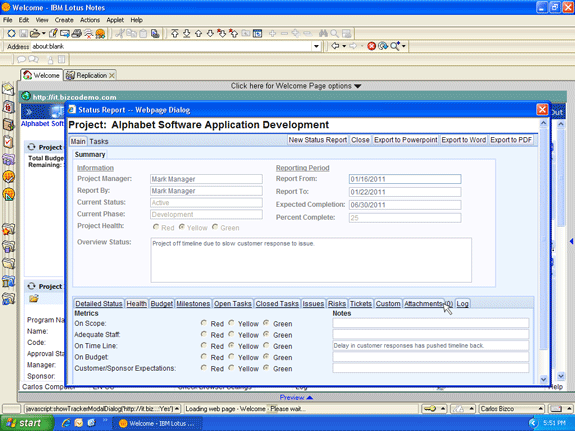Click the binoculars find icon
The image size is (575, 431).
323,34
